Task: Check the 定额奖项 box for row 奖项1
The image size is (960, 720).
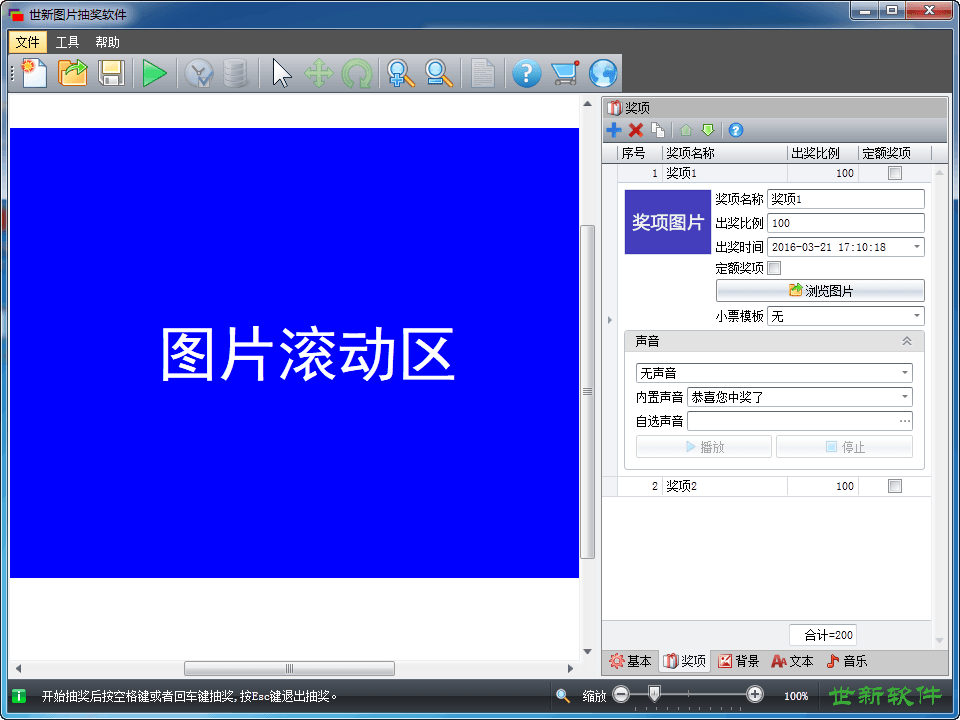Action: [x=895, y=173]
